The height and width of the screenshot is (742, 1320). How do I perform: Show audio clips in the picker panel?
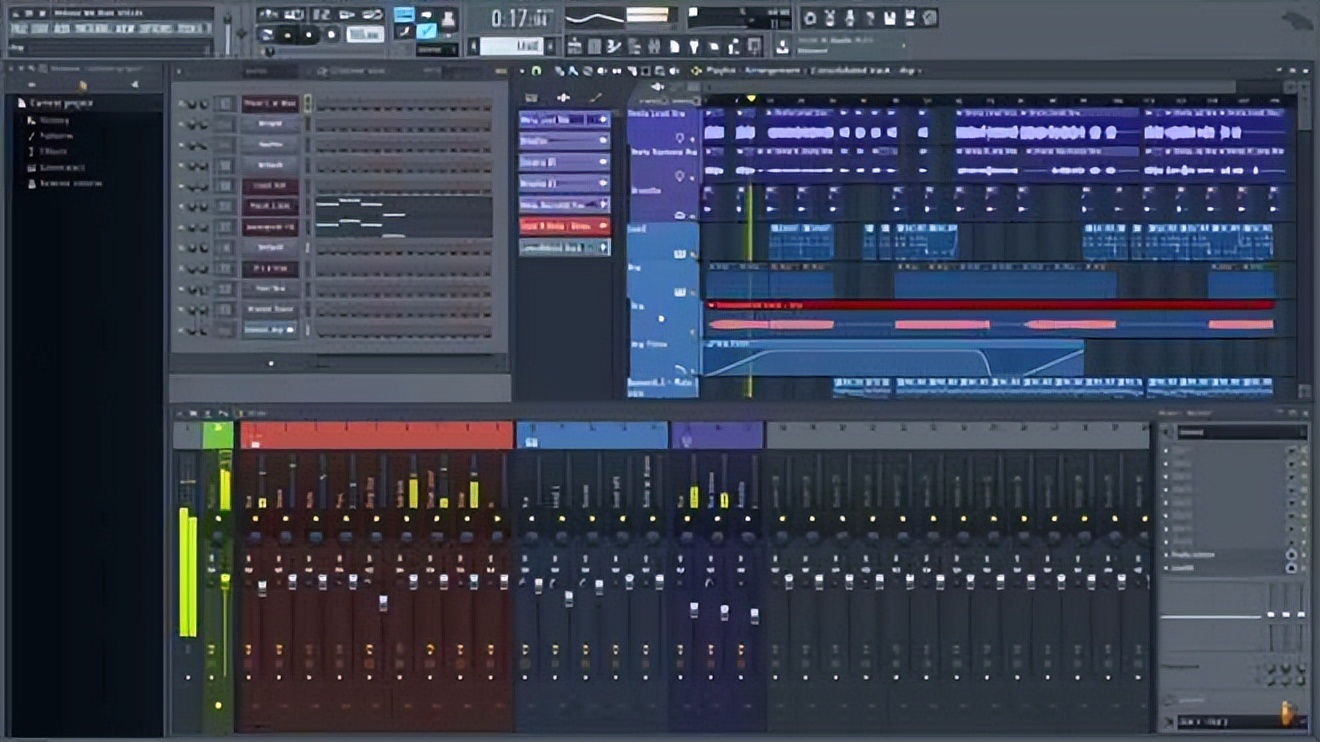click(x=563, y=97)
